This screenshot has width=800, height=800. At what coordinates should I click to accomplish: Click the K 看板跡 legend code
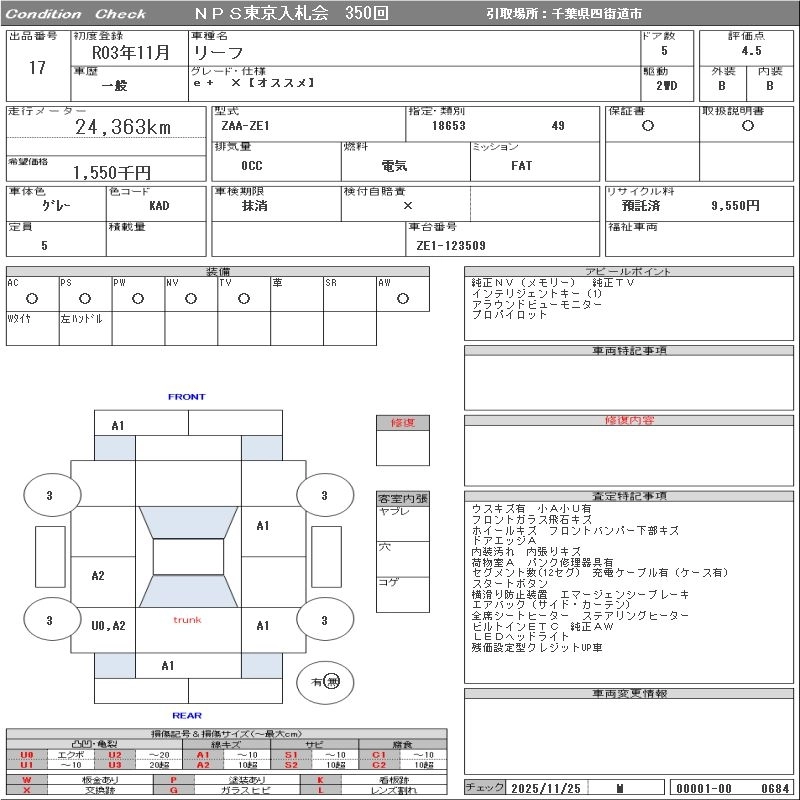point(320,780)
